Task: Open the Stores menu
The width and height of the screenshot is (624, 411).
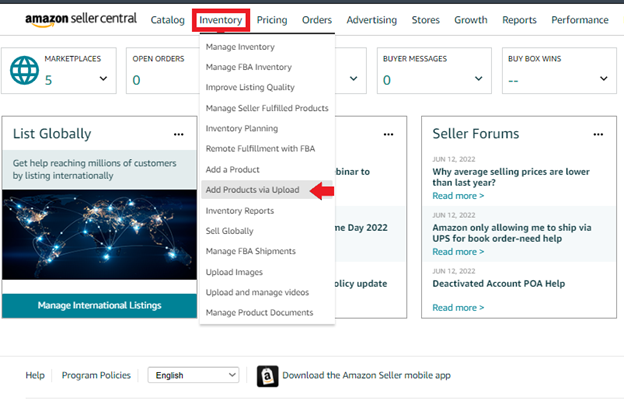Action: (x=426, y=20)
